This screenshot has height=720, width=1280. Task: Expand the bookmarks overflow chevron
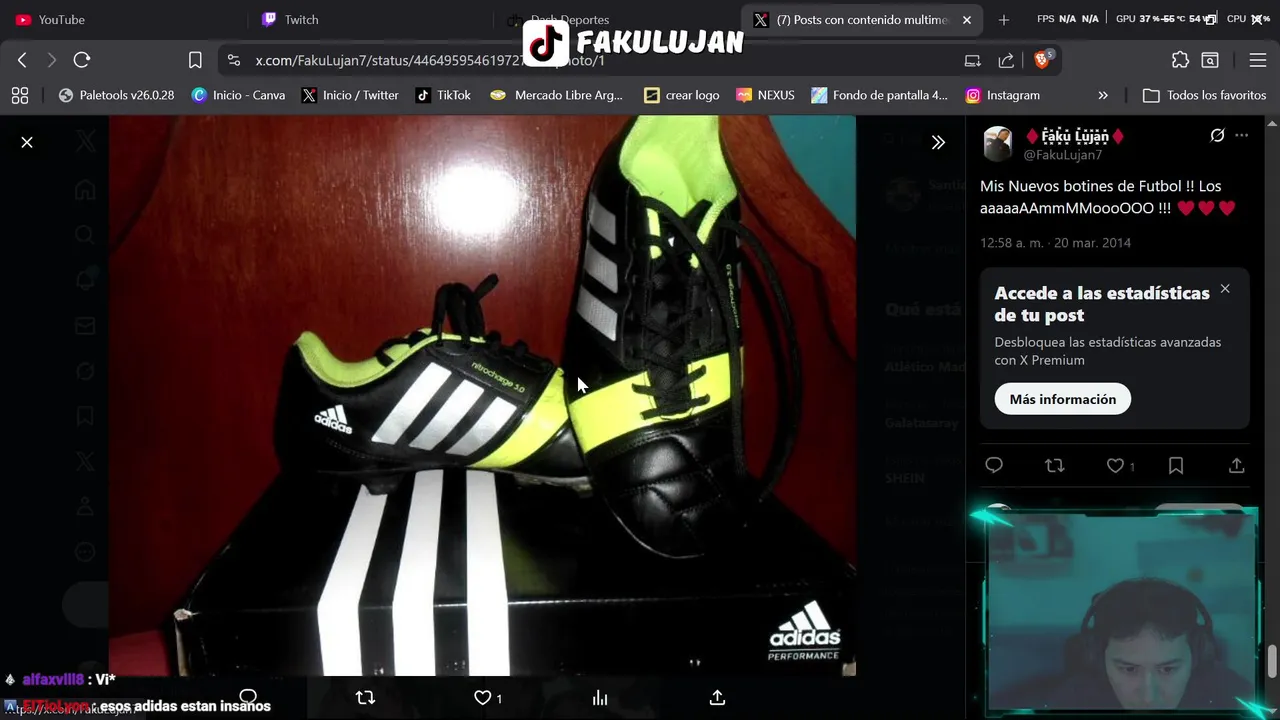tap(1103, 95)
